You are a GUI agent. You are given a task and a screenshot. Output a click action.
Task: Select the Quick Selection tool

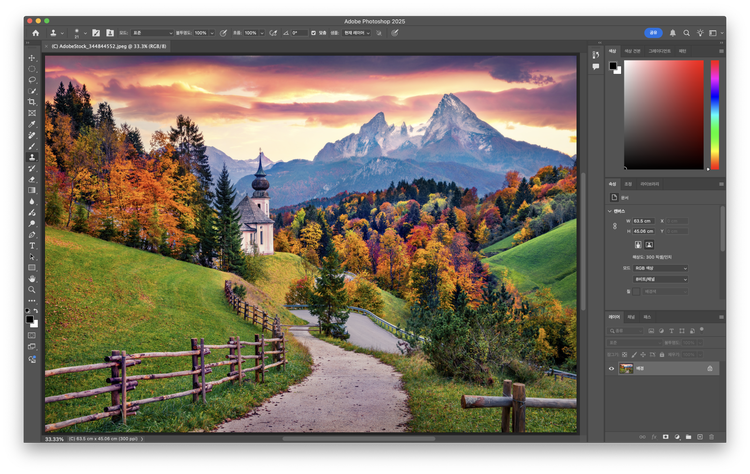(32, 91)
